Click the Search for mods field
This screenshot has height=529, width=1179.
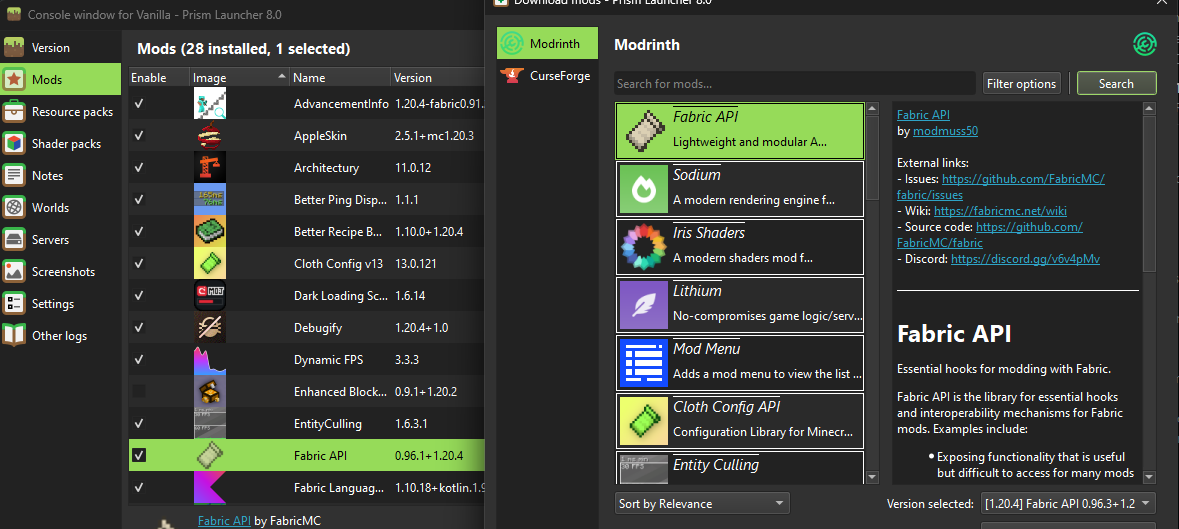[796, 83]
